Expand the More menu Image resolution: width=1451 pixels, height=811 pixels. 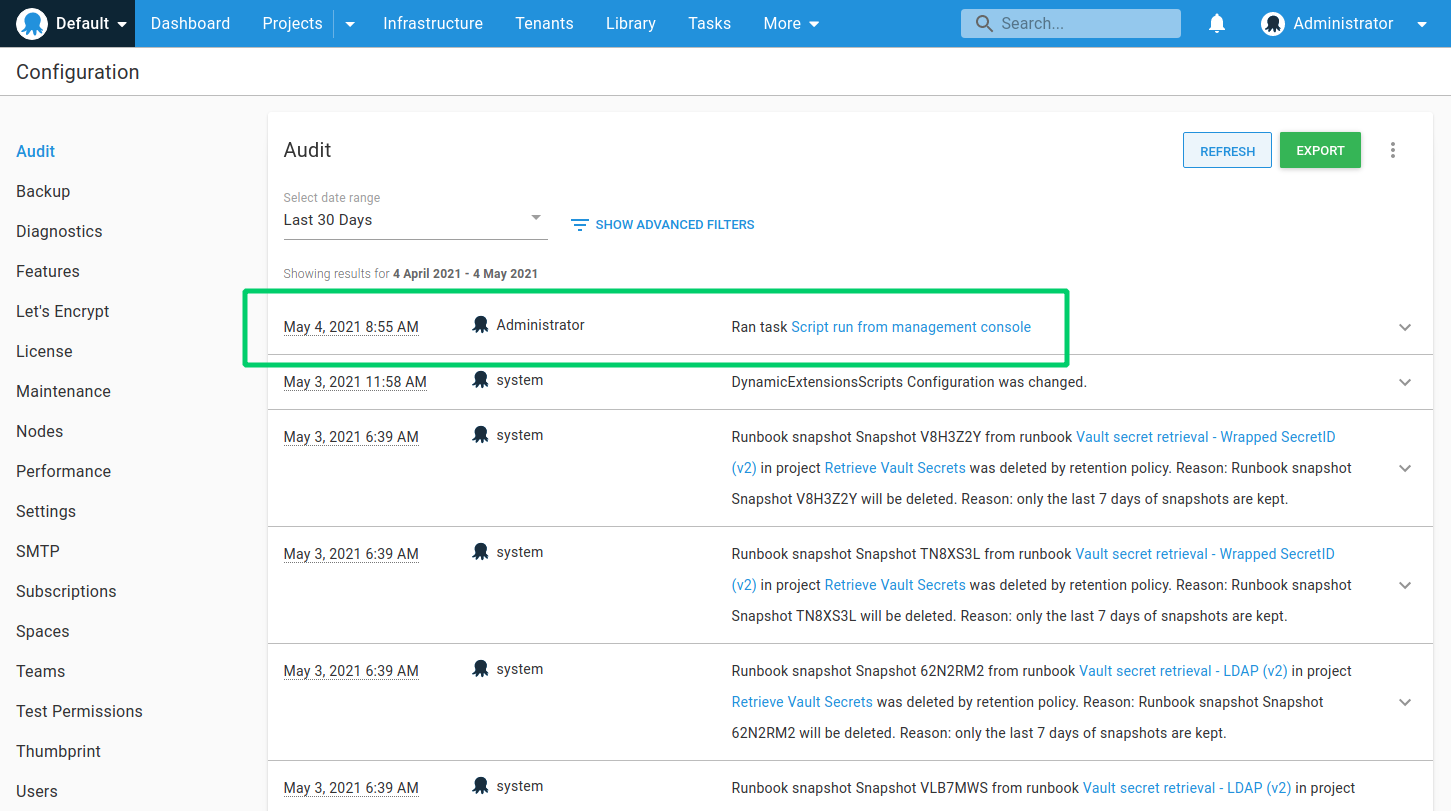pyautogui.click(x=791, y=23)
